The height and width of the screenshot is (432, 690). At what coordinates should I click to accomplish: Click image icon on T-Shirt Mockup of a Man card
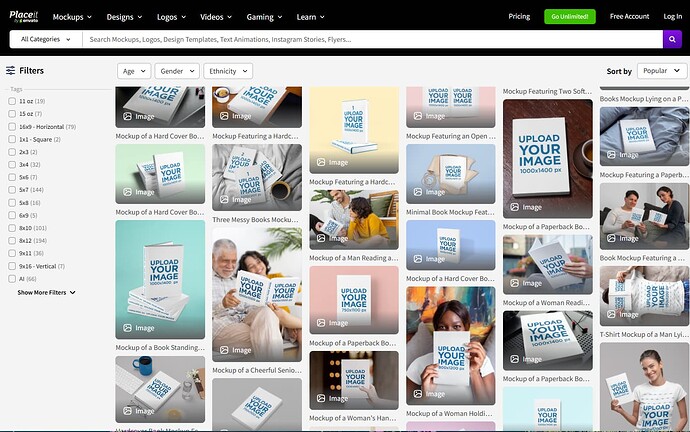click(x=611, y=314)
